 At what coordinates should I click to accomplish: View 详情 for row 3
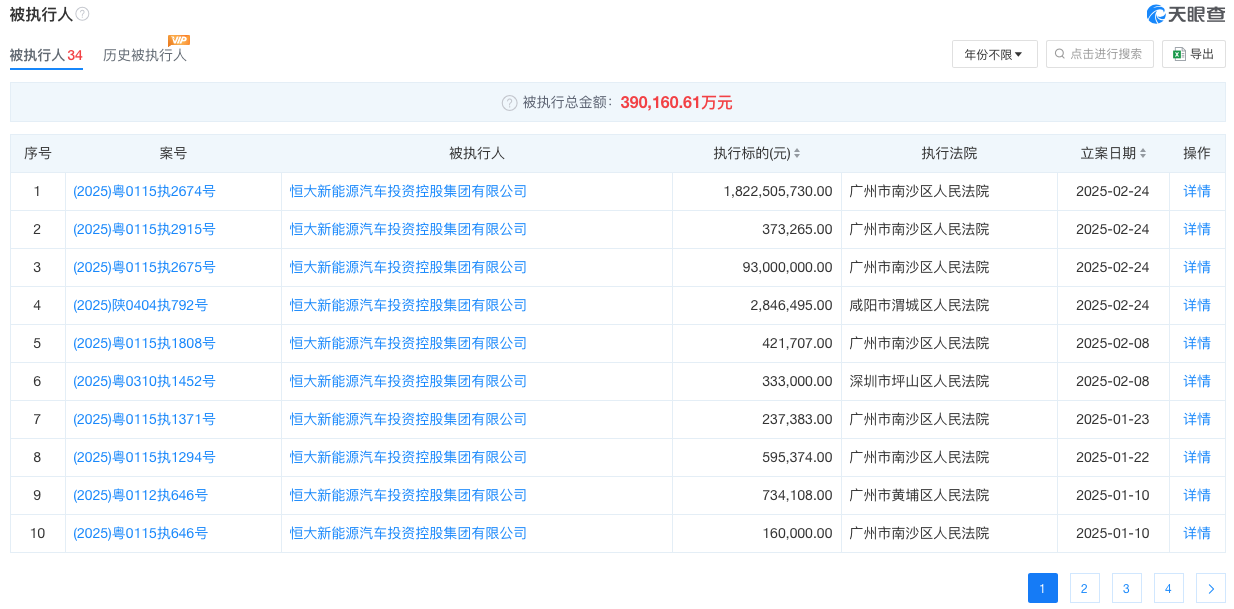(x=1196, y=267)
